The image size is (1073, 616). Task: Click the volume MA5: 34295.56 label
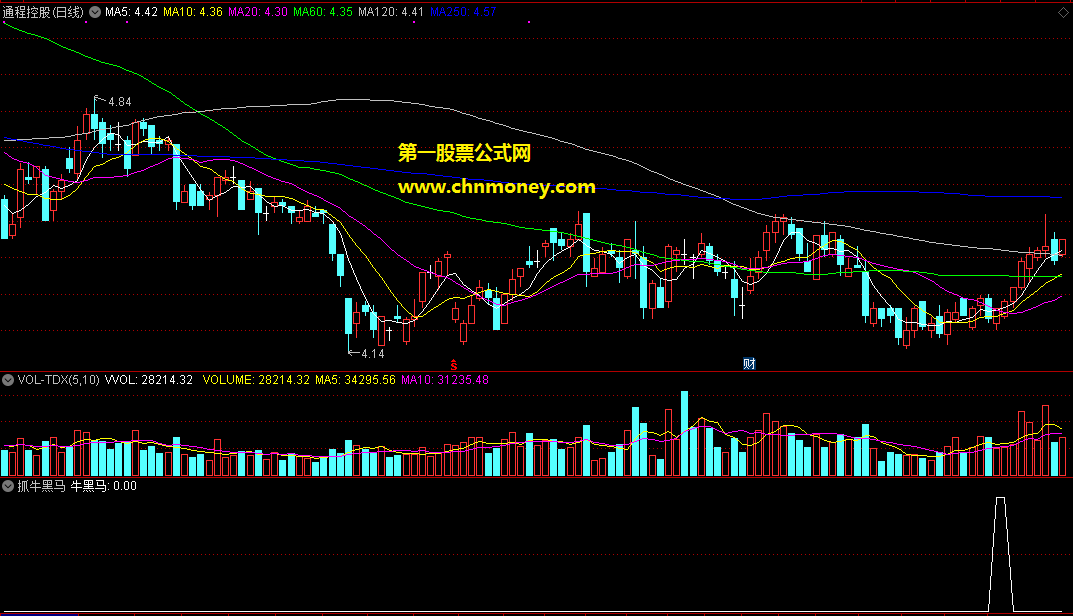355,380
